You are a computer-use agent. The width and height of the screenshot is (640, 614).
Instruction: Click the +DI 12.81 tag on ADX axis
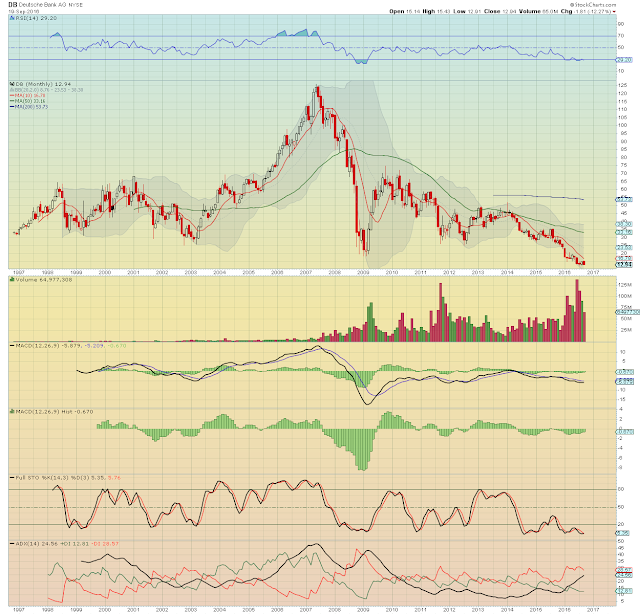[x=624, y=591]
